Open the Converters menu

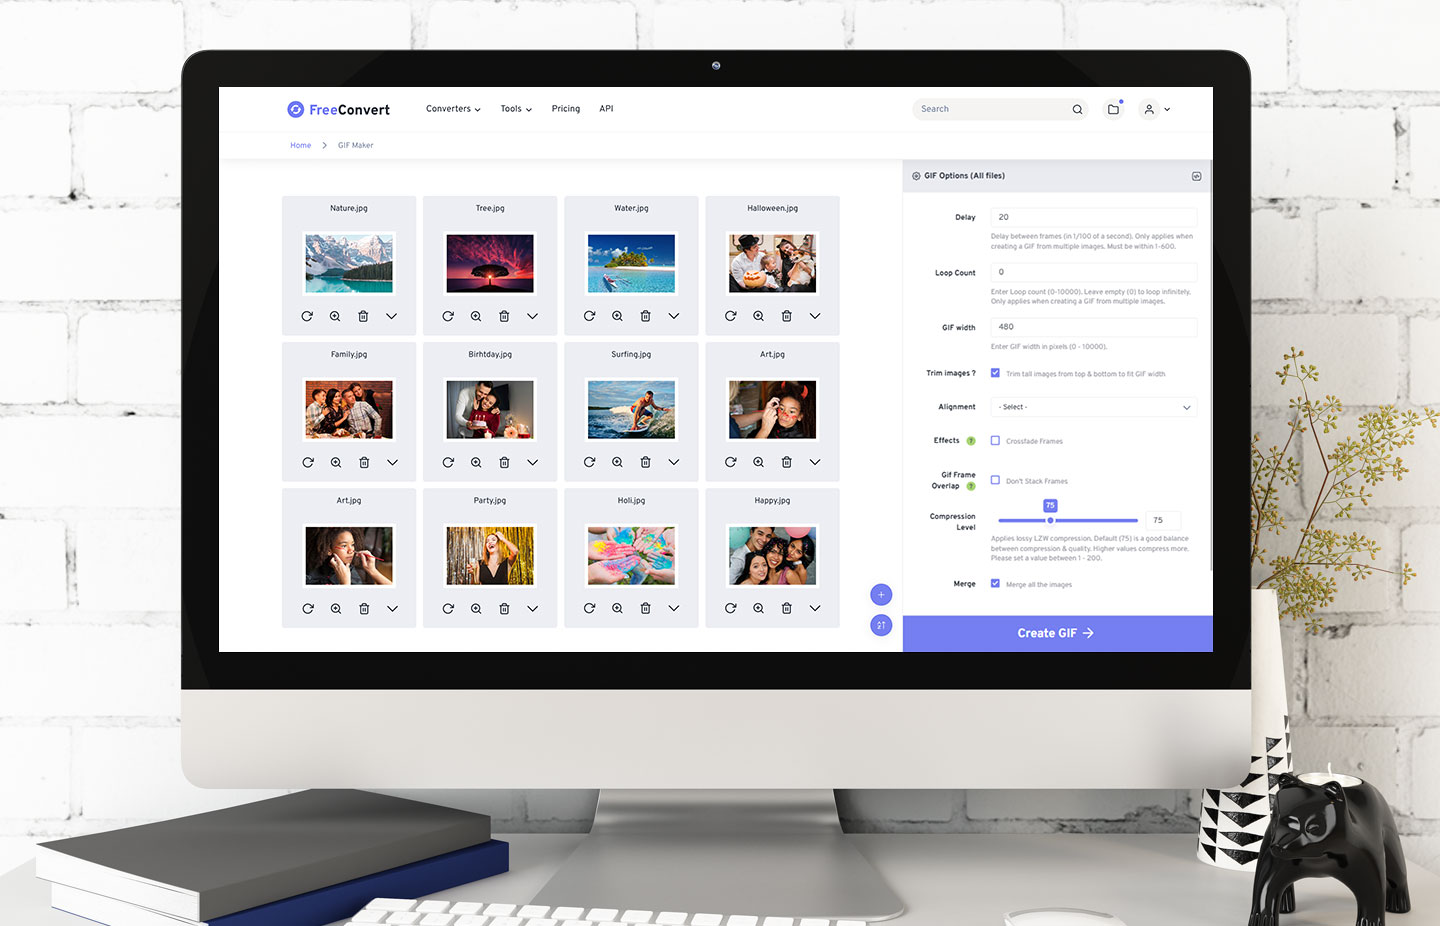453,109
